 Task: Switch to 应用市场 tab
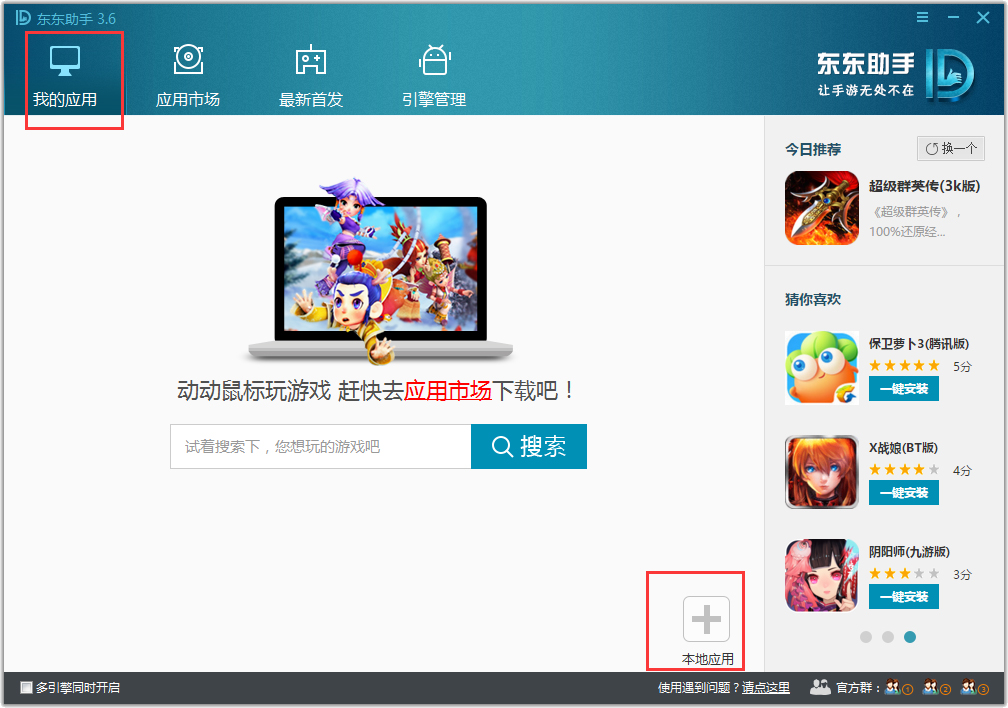(188, 77)
